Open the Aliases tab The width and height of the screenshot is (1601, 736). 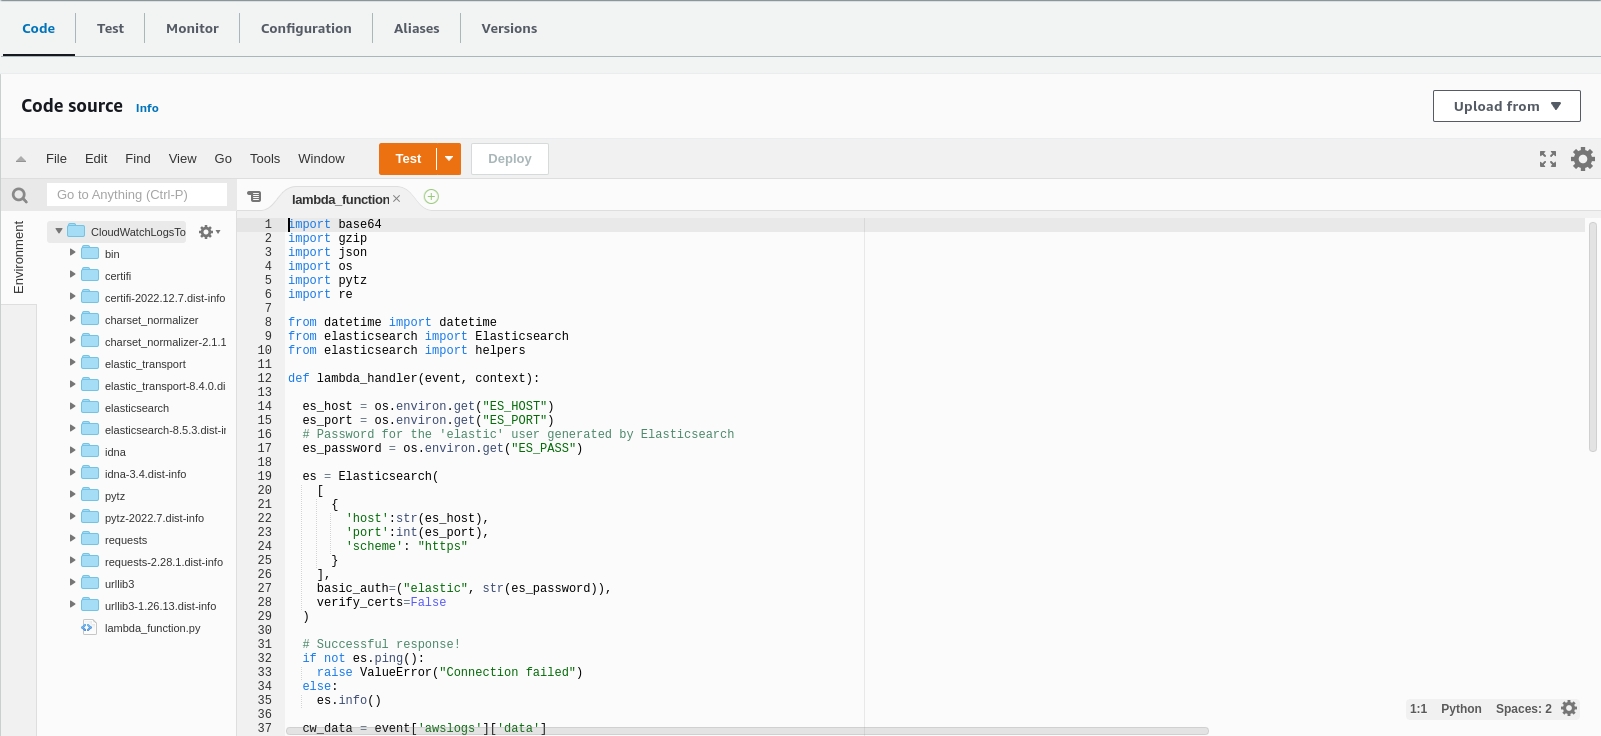tap(416, 28)
